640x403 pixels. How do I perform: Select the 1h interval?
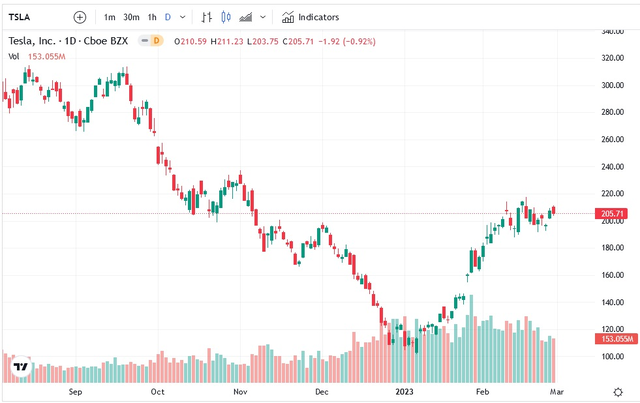pyautogui.click(x=152, y=17)
